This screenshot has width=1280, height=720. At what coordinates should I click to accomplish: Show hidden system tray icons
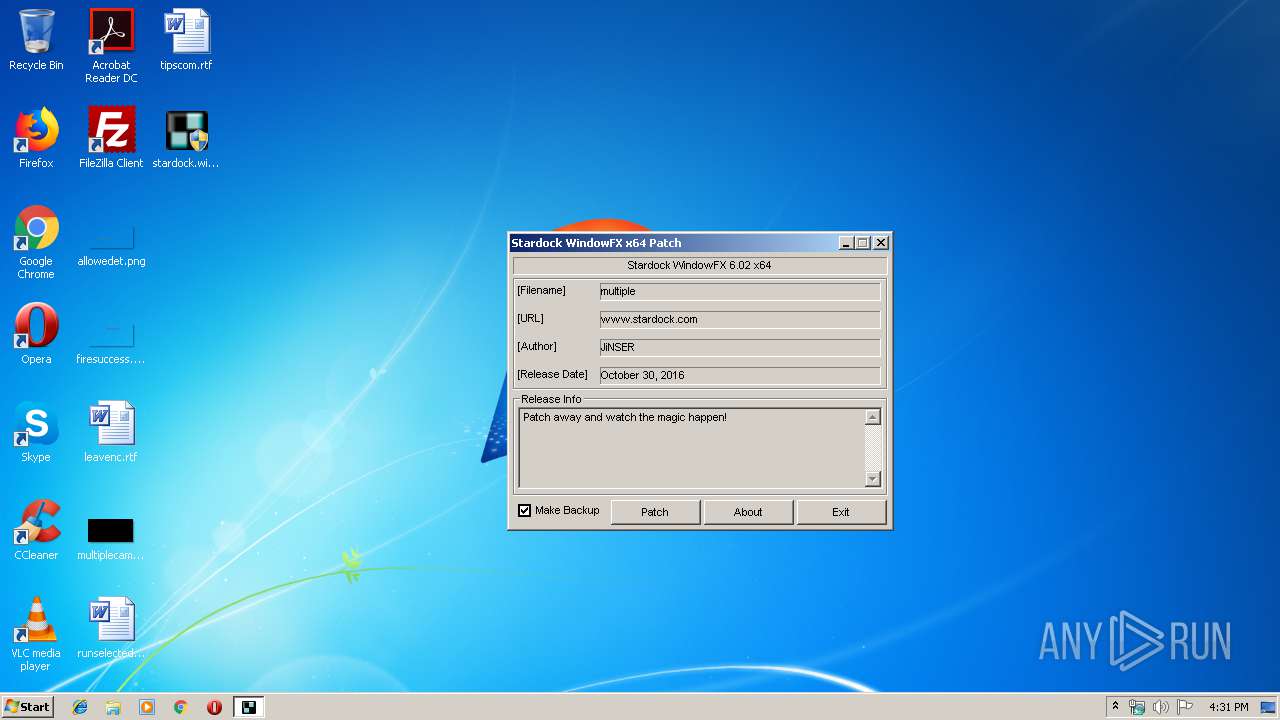(1115, 707)
